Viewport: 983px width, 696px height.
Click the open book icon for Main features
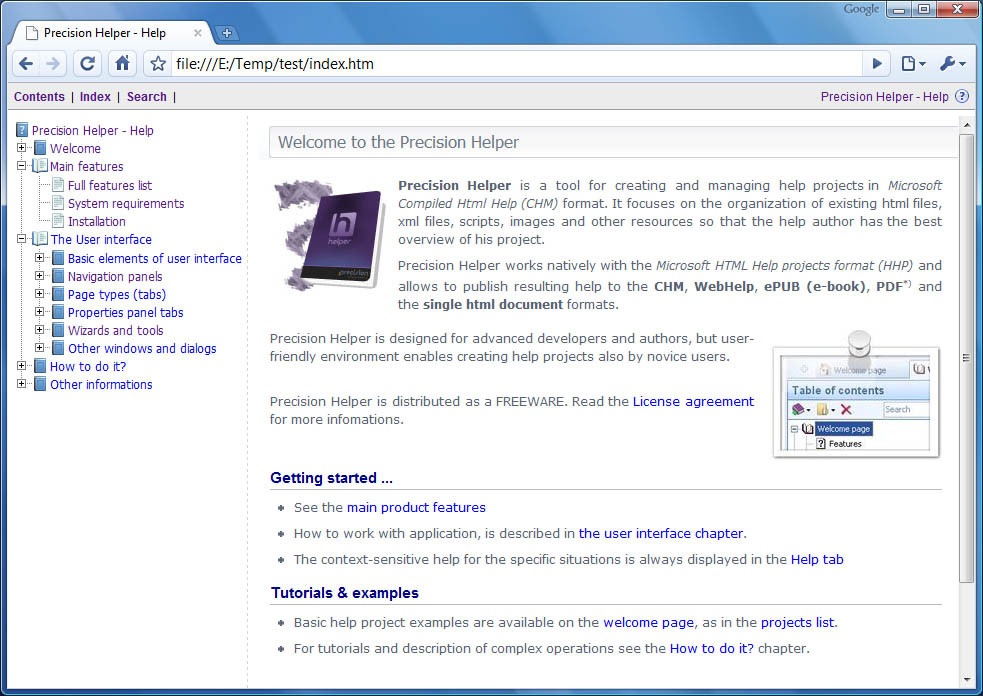pos(40,166)
